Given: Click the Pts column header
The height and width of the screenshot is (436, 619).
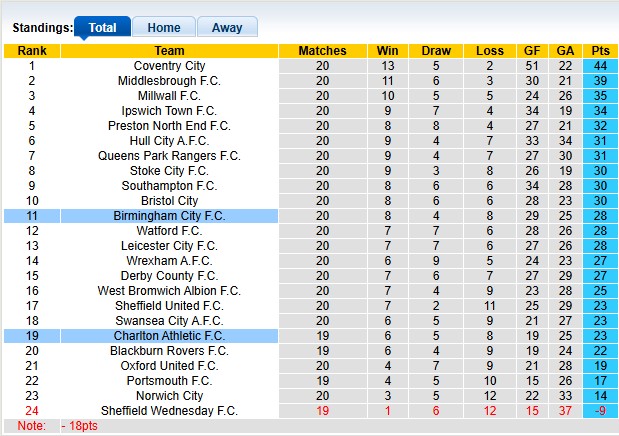Looking at the screenshot, I should tap(600, 51).
